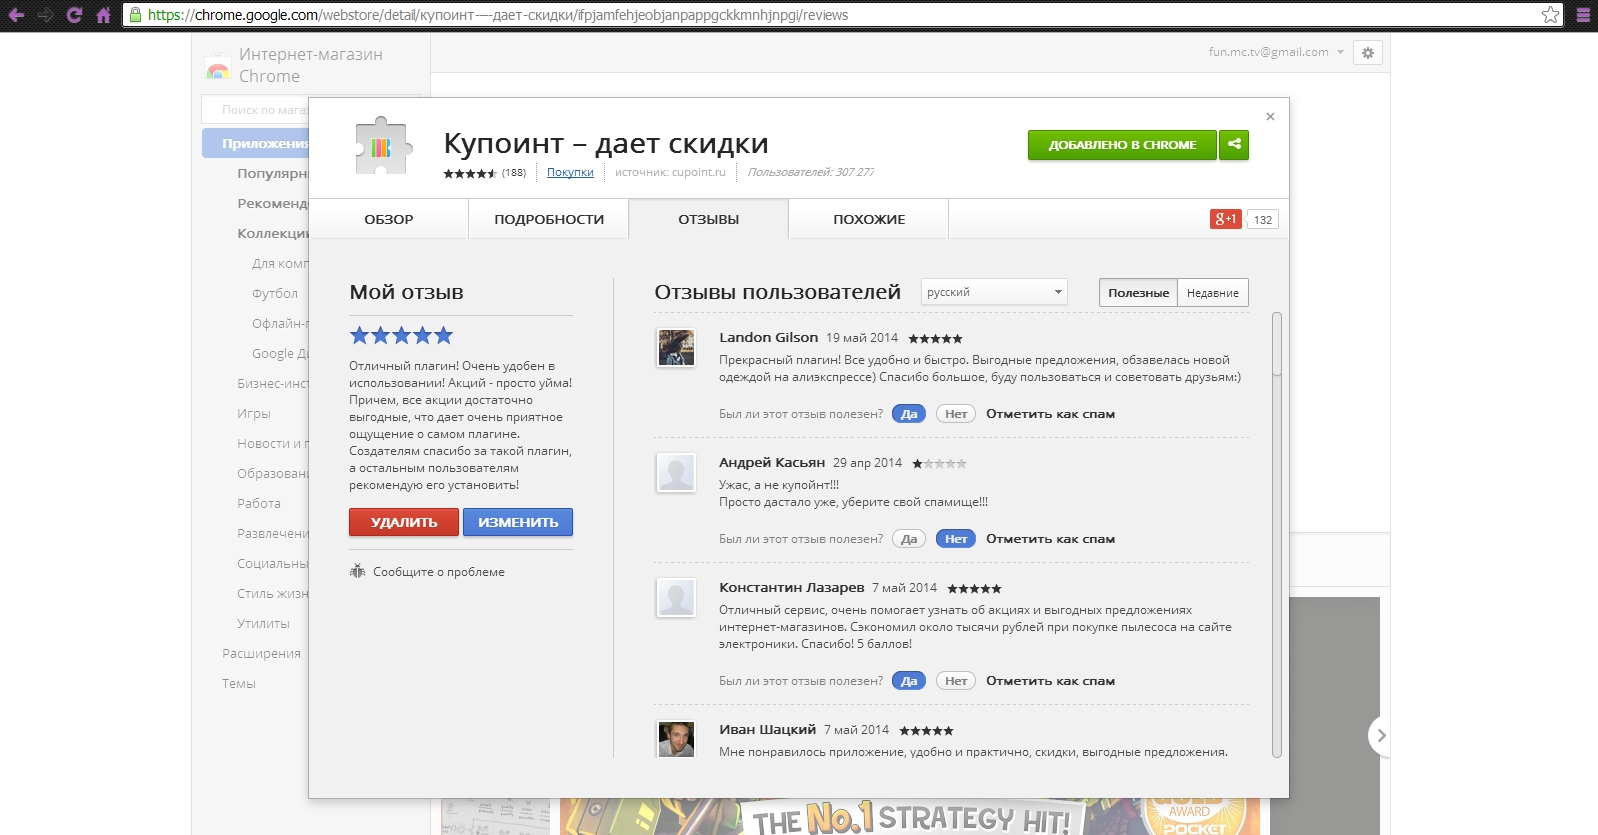Mark Константин Лазарев review helpful Да

pos(909,681)
